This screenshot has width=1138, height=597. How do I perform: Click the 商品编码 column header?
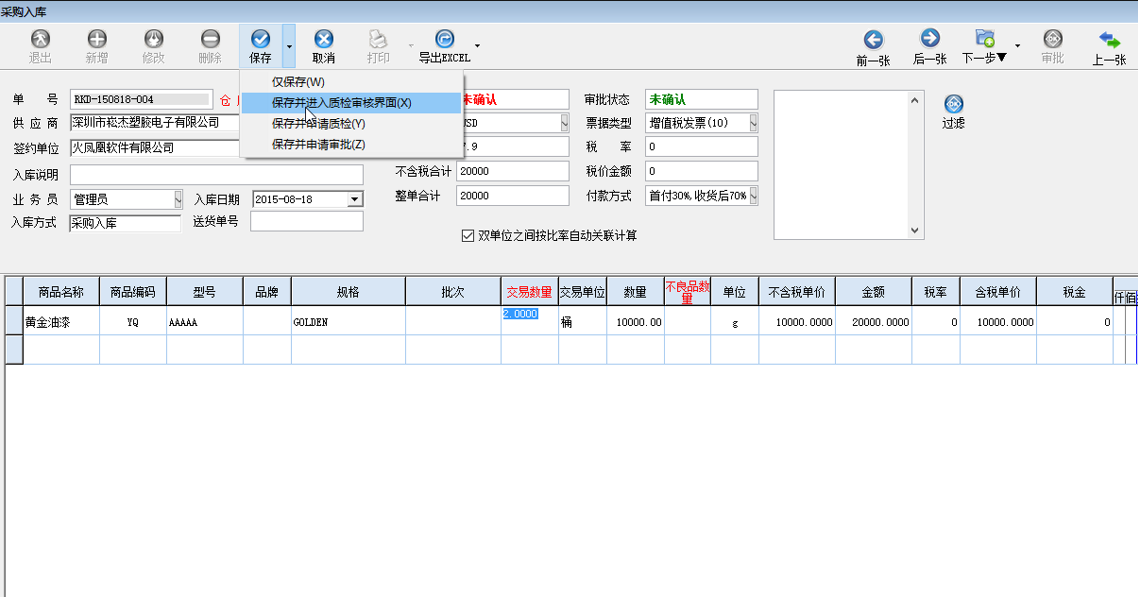[133, 292]
